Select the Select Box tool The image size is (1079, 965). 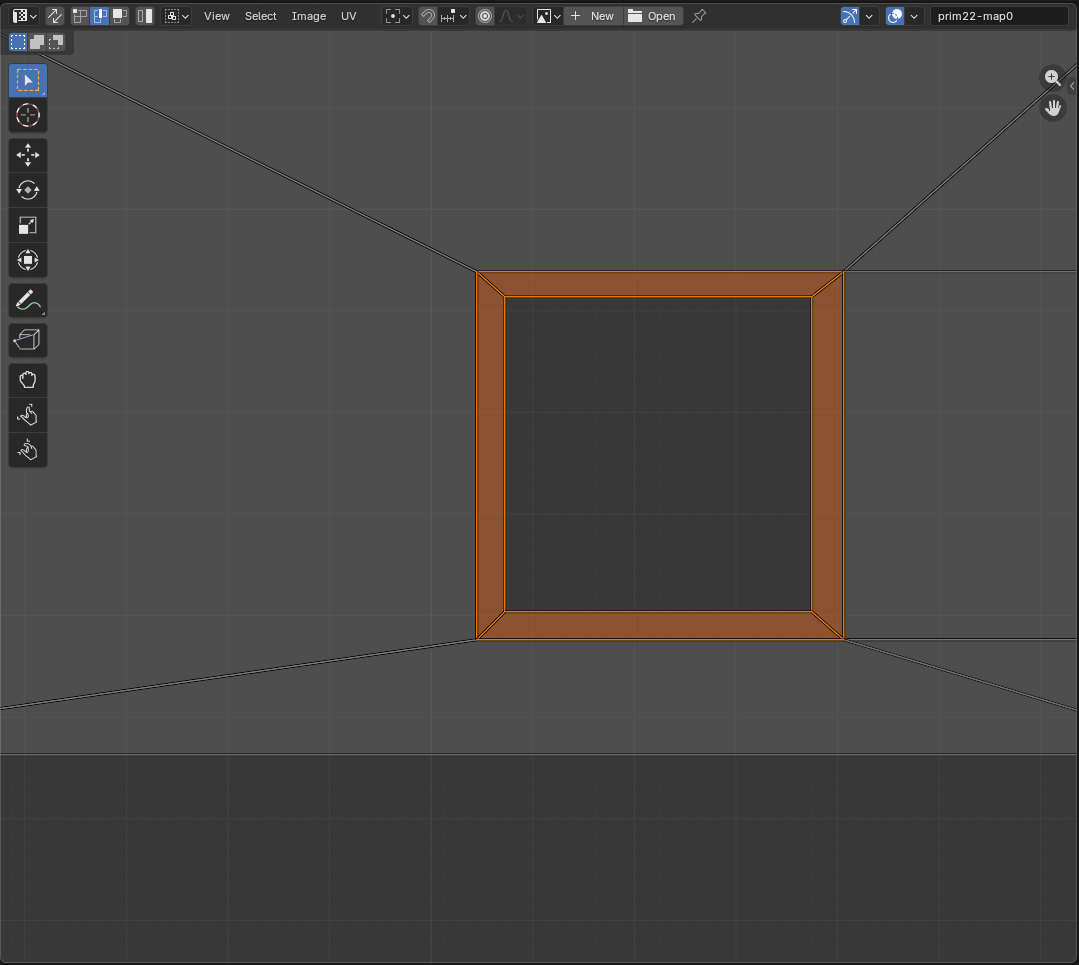point(28,81)
